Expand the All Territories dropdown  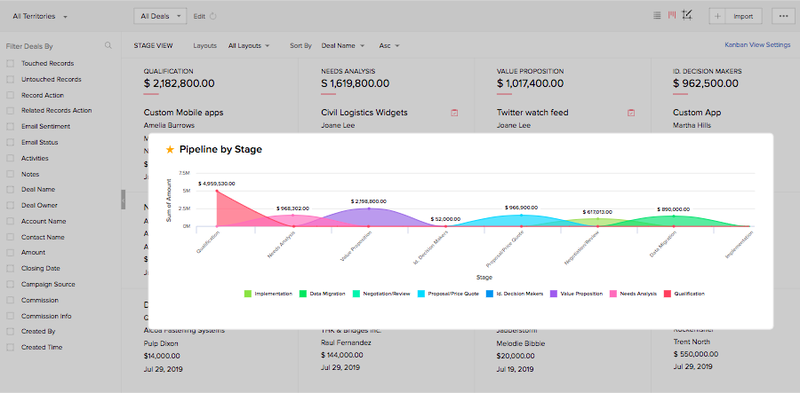(40, 16)
